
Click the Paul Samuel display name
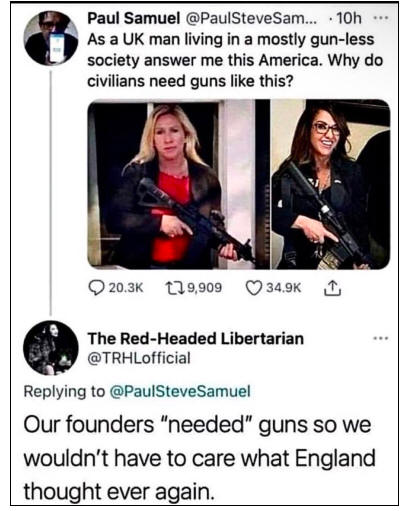[x=133, y=18]
